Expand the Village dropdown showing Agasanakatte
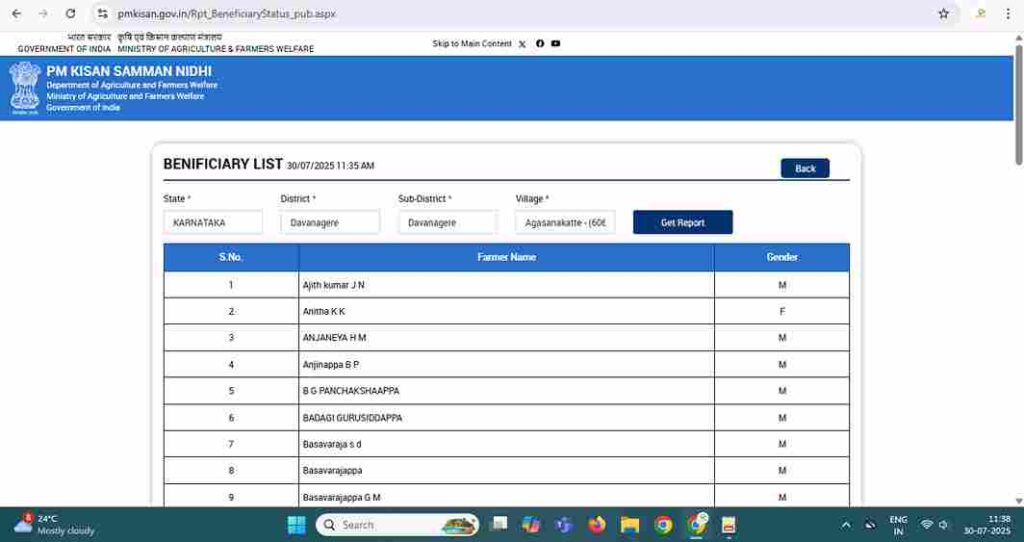 [x=565, y=223]
